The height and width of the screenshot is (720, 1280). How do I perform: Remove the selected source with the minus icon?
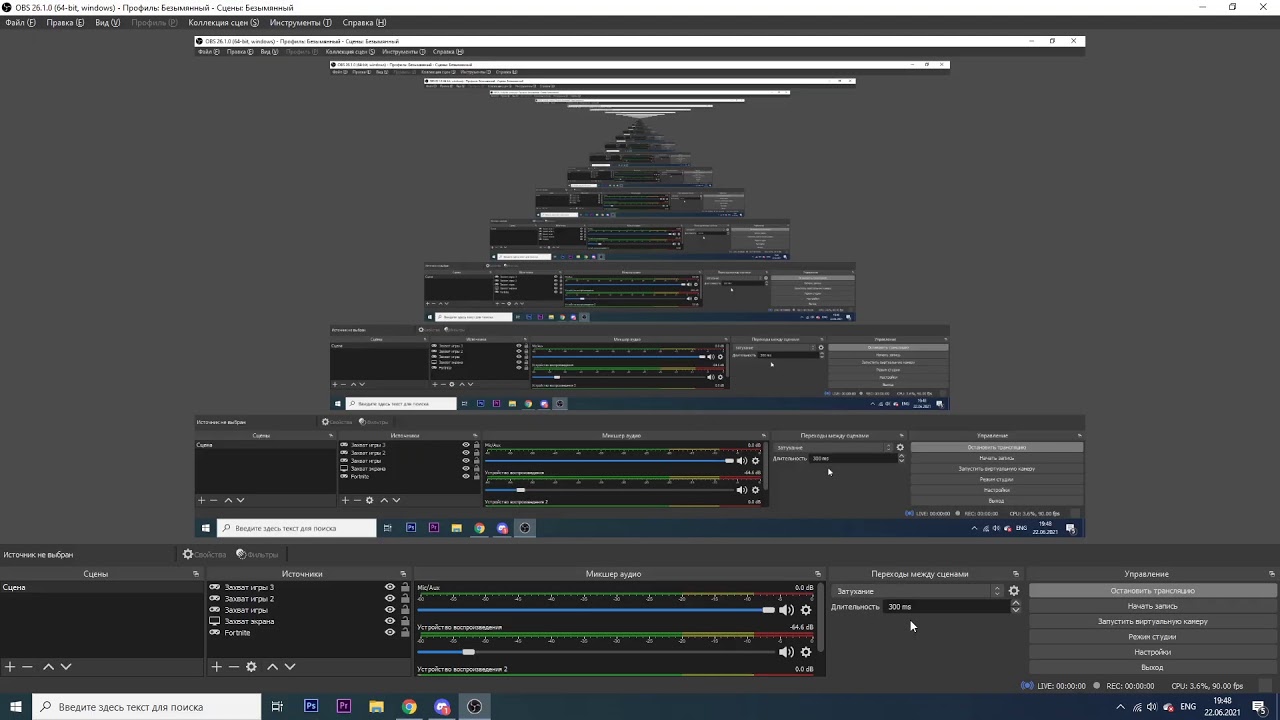coord(234,667)
